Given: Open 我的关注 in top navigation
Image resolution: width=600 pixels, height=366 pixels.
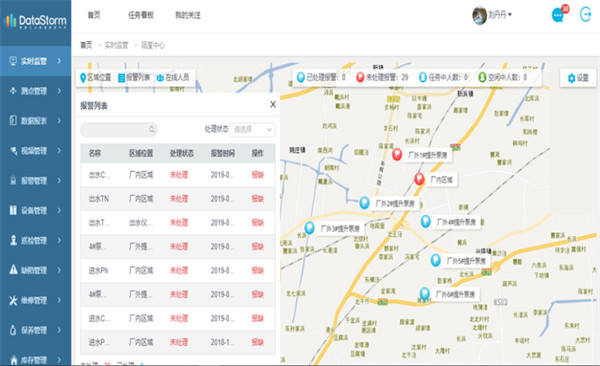Looking at the screenshot, I should coord(188,15).
